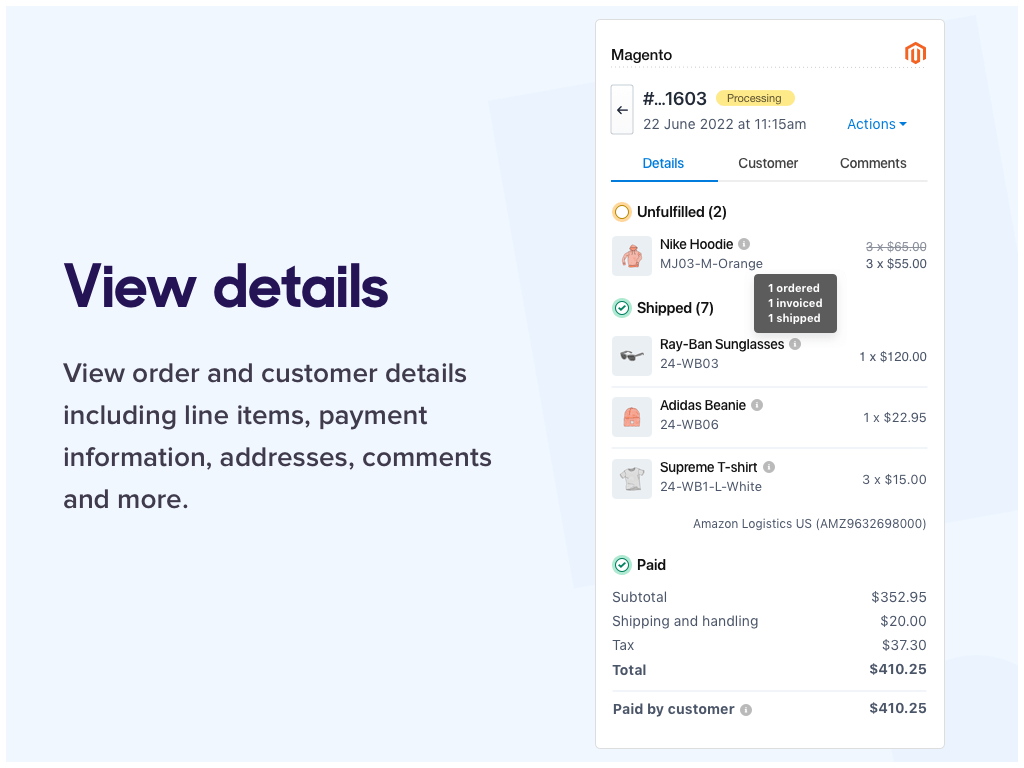This screenshot has height=768, width=1024.
Task: Click the order number #...1603
Action: point(673,98)
